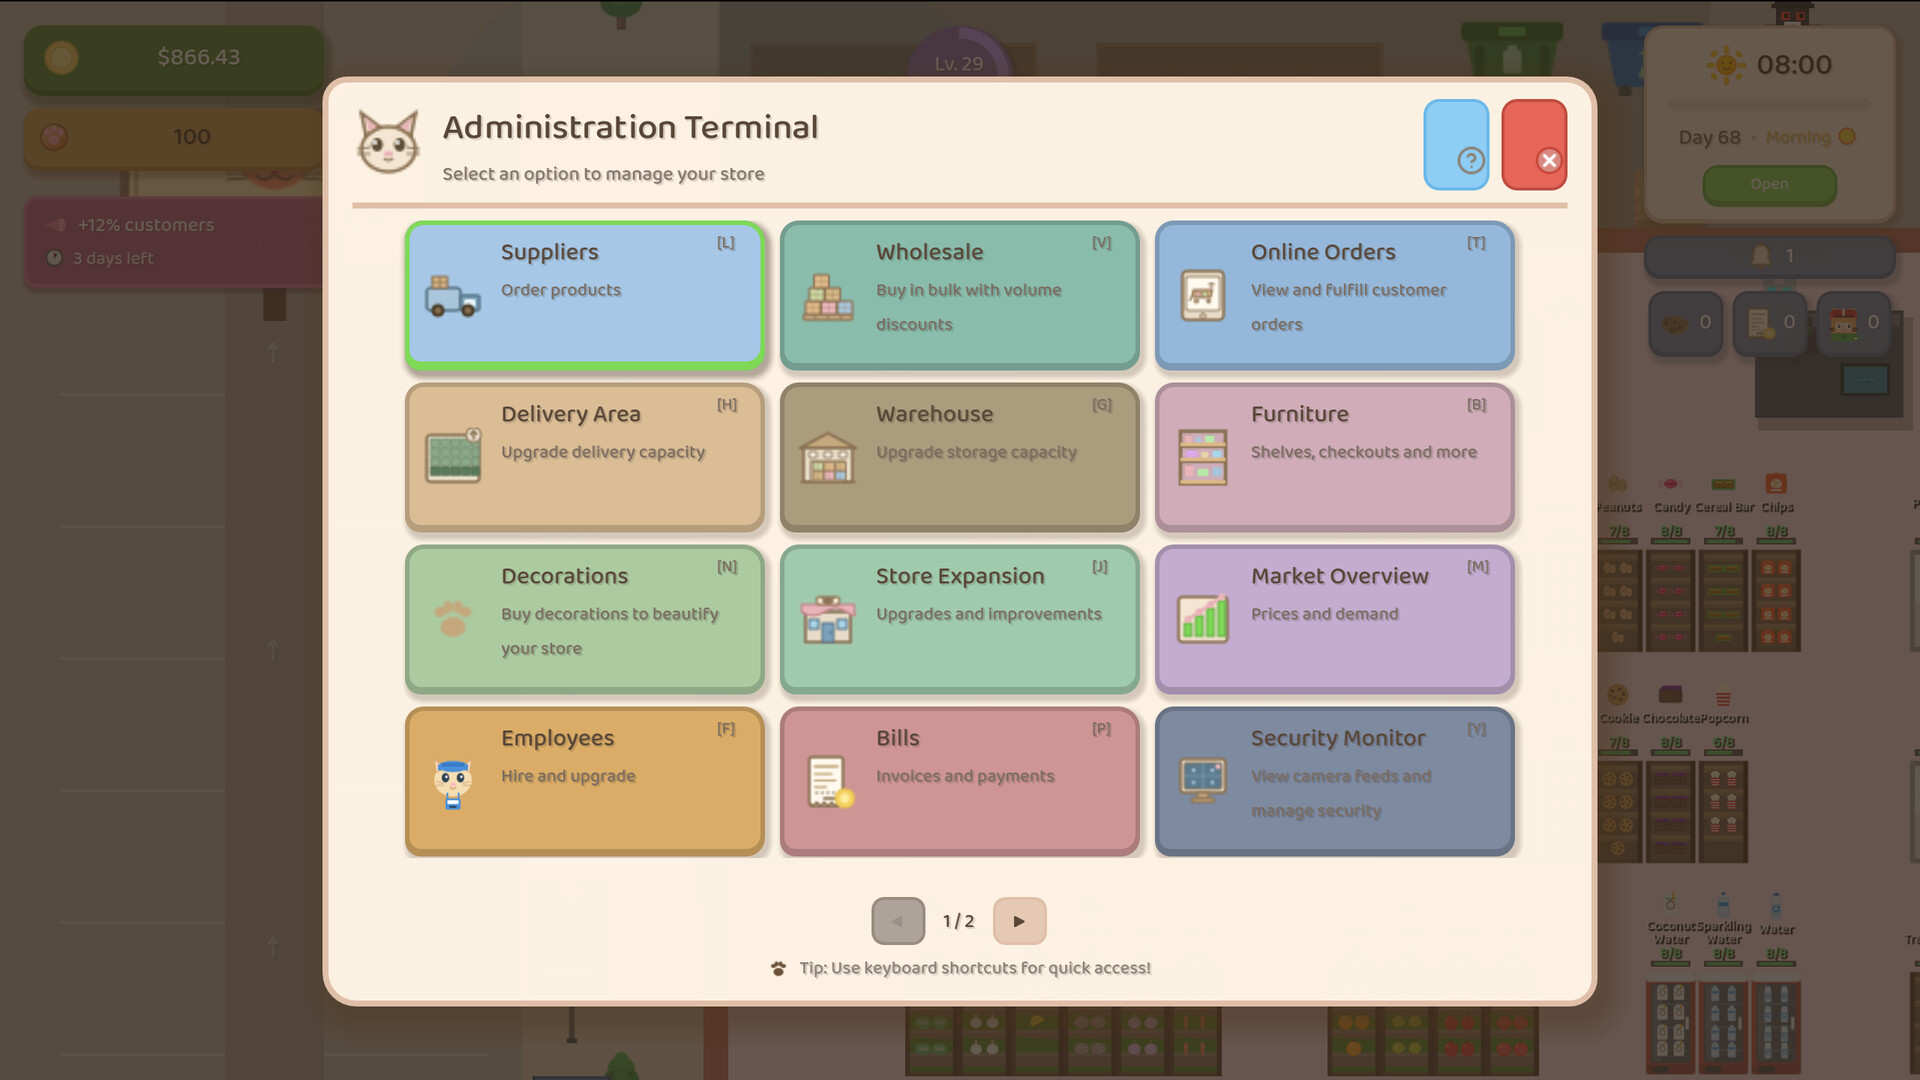1920x1080 pixels.
Task: Click the Bills invoice icon
Action: (x=830, y=782)
